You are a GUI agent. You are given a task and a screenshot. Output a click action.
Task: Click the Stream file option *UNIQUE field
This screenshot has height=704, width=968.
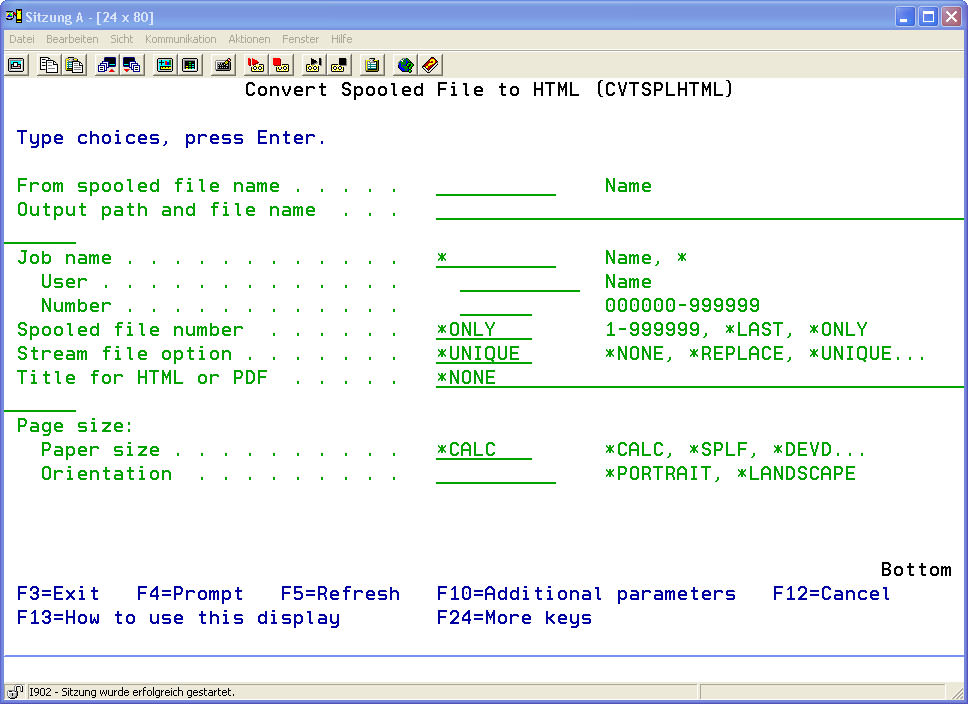(x=483, y=354)
